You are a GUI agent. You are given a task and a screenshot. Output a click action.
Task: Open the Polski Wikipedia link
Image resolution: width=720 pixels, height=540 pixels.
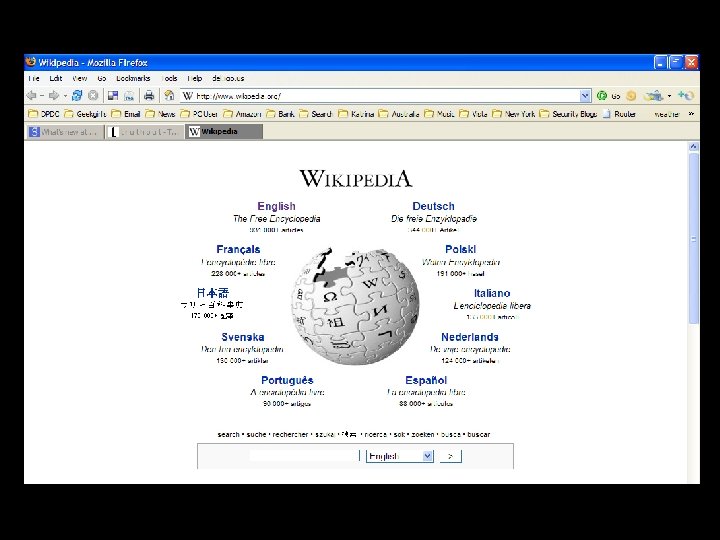pyautogui.click(x=461, y=249)
